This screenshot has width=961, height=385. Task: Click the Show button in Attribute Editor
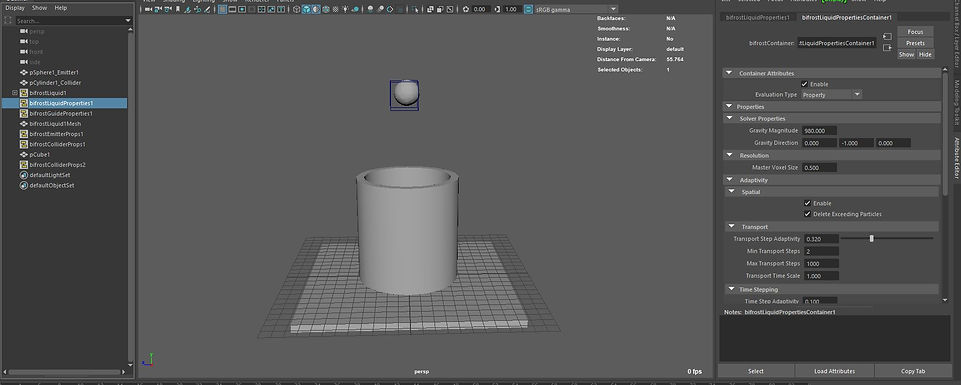(906, 55)
